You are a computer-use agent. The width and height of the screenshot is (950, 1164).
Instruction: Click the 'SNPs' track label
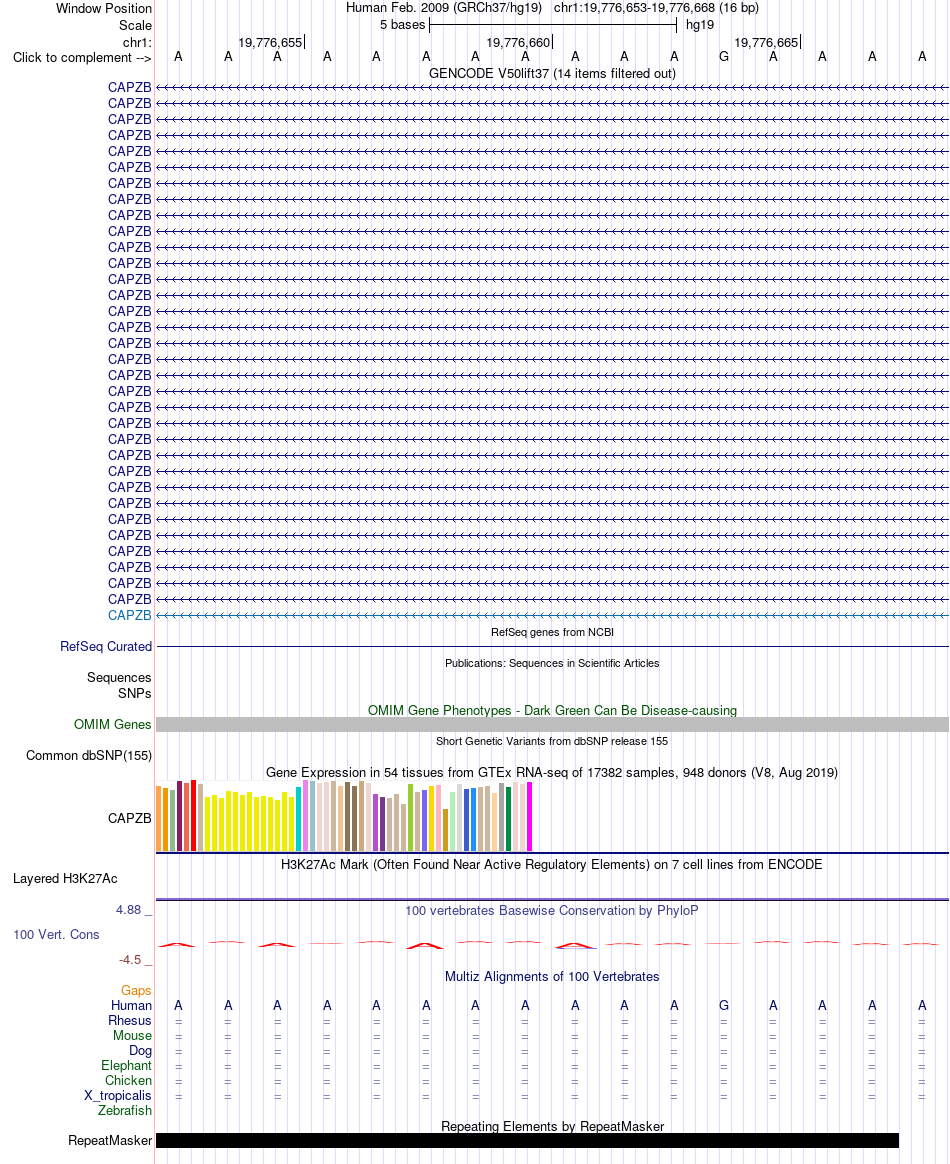click(134, 693)
